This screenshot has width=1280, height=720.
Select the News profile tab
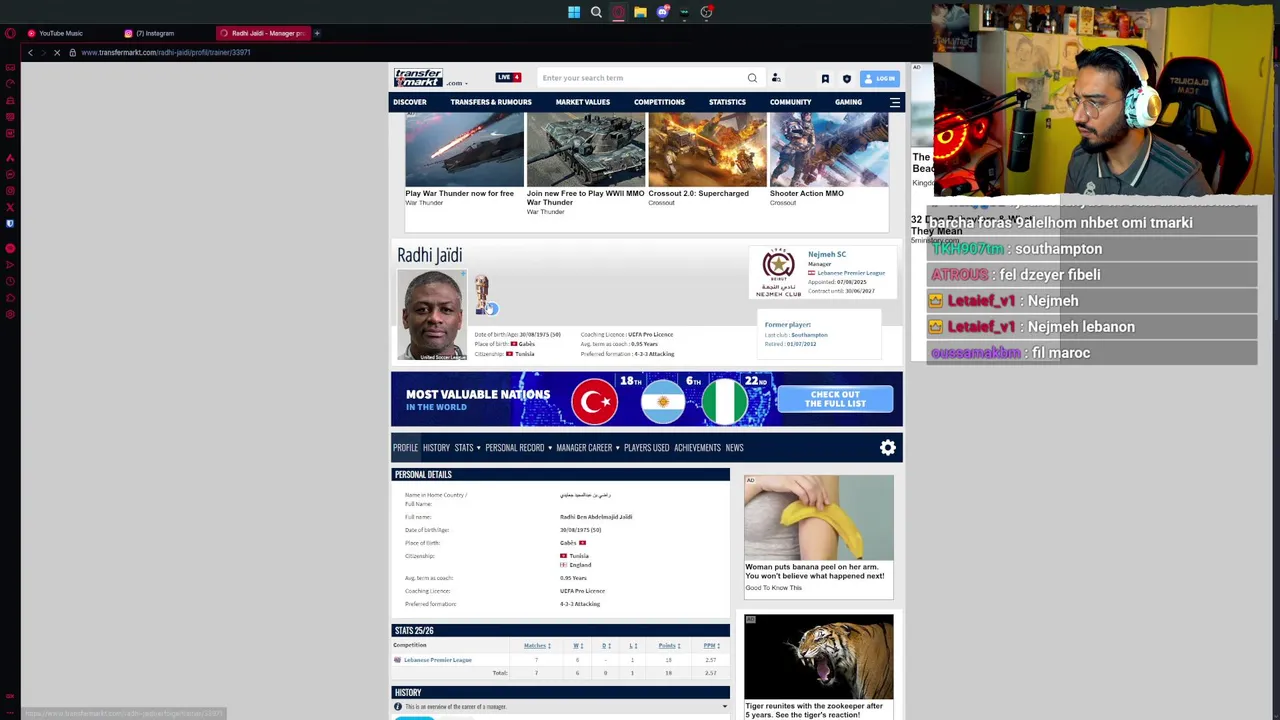point(734,448)
